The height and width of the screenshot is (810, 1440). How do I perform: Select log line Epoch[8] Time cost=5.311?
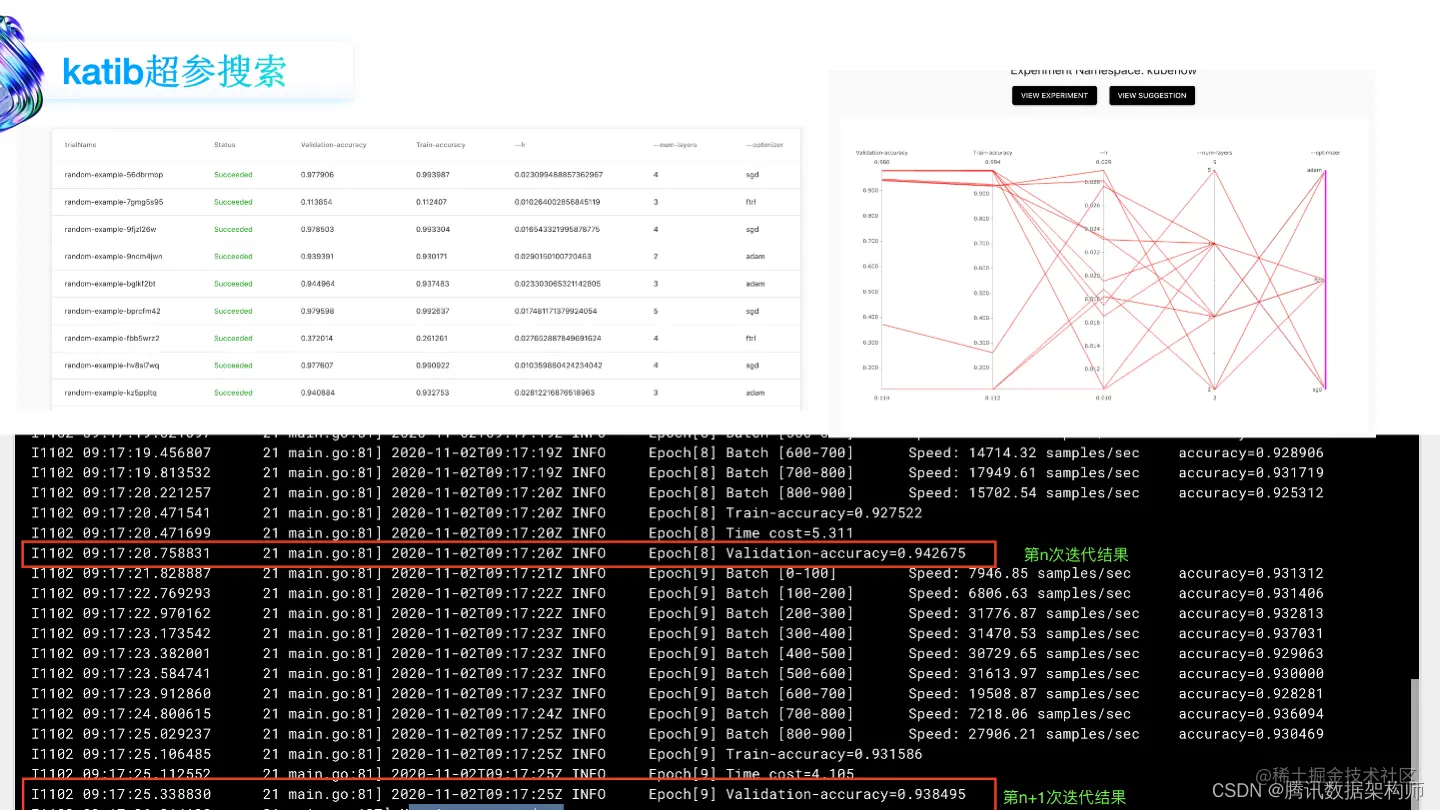click(x=443, y=533)
